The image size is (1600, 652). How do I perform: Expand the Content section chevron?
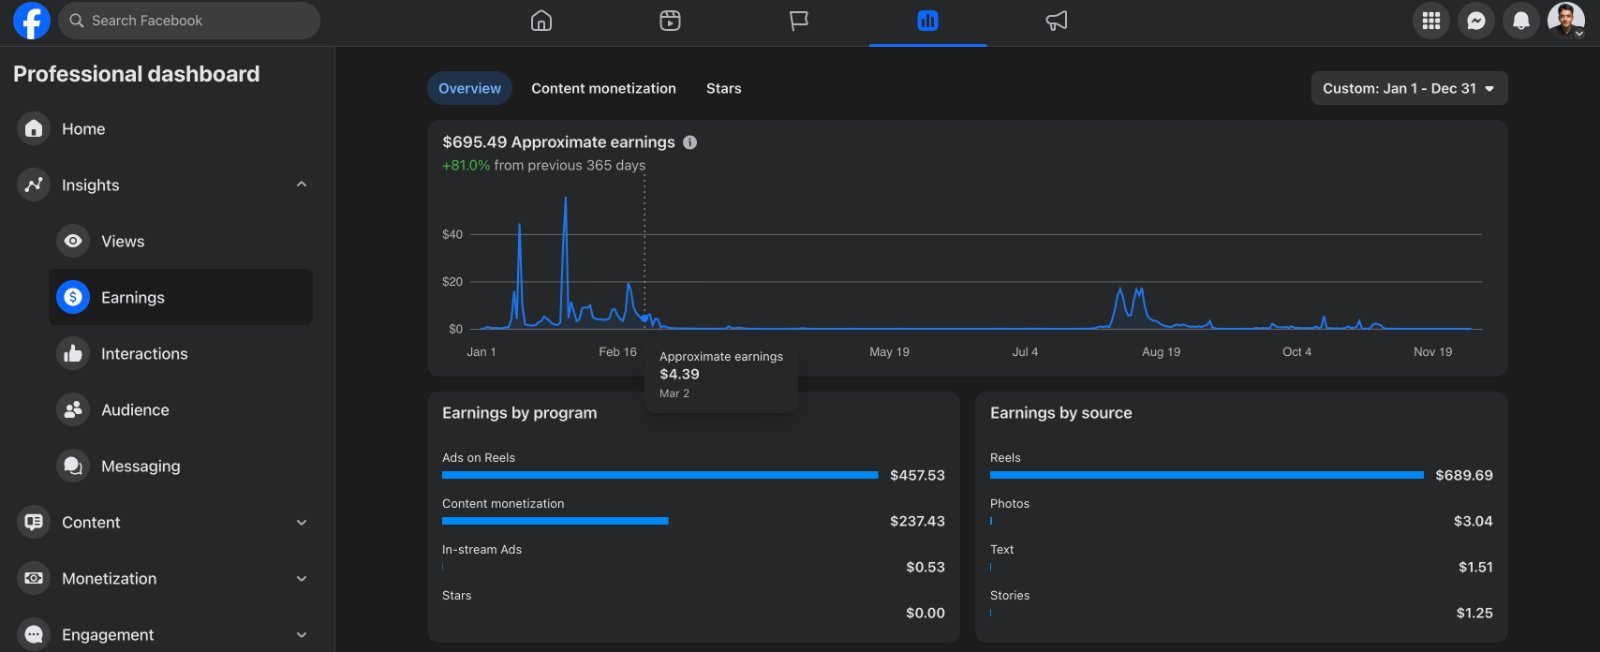pos(301,522)
